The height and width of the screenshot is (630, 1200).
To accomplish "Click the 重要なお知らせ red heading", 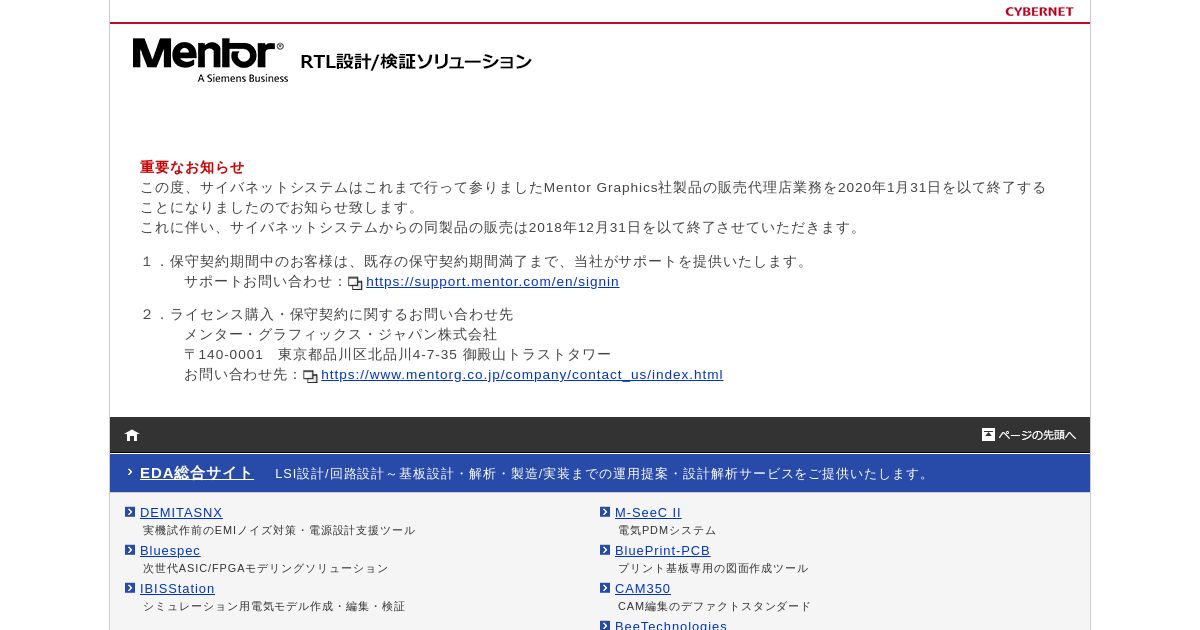I will pos(192,167).
